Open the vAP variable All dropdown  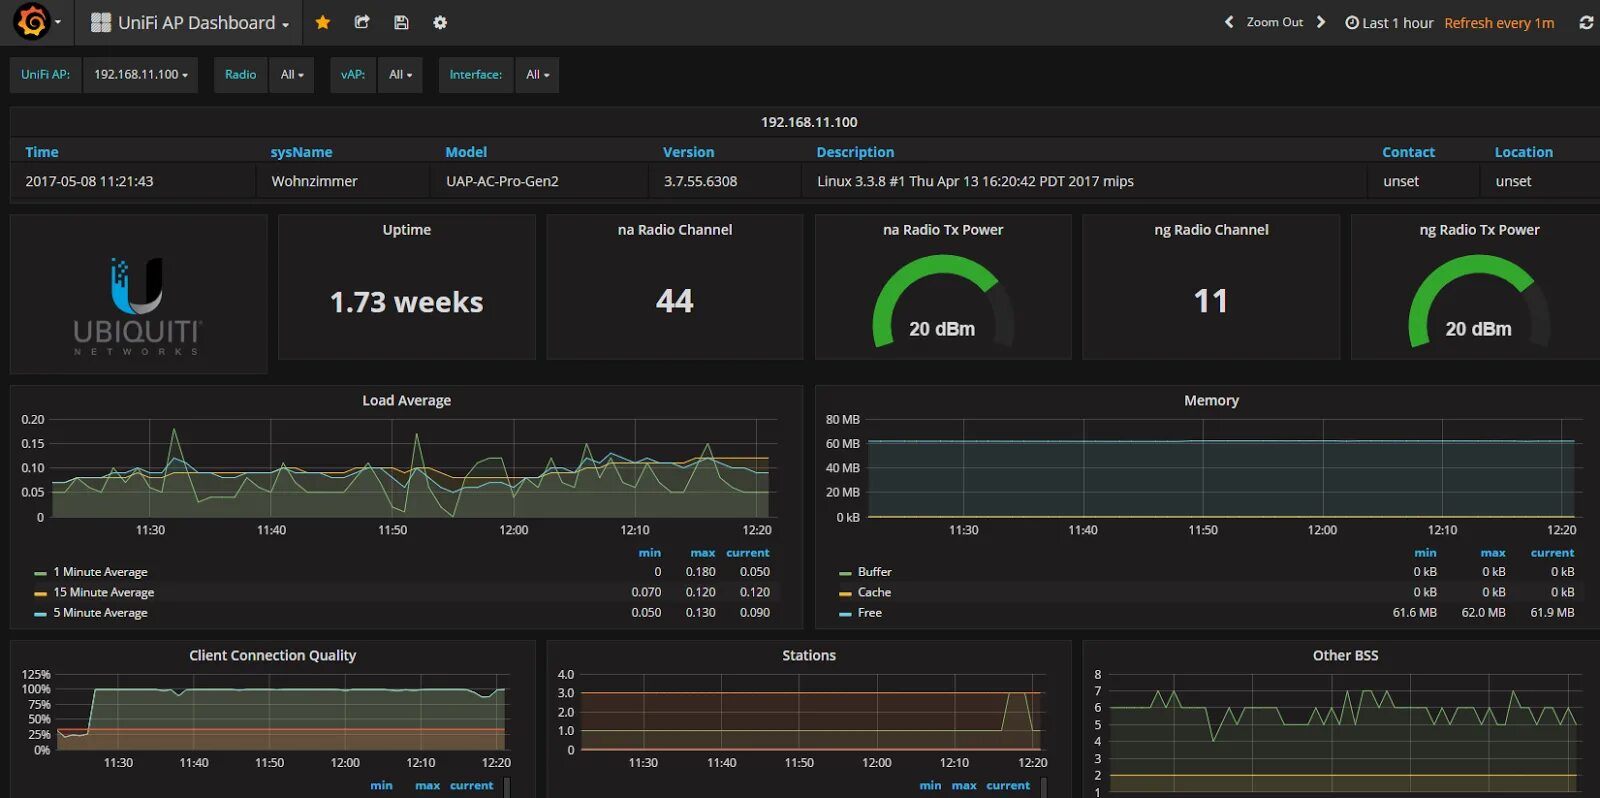coord(400,74)
